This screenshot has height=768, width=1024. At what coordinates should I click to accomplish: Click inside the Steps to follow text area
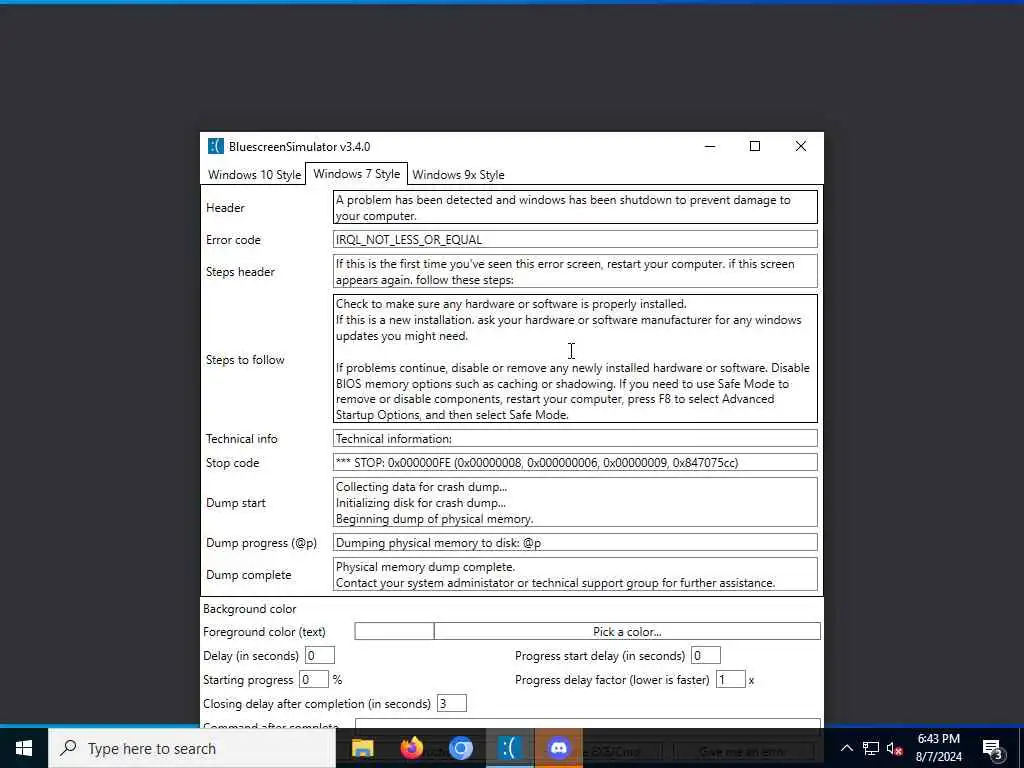[575, 359]
